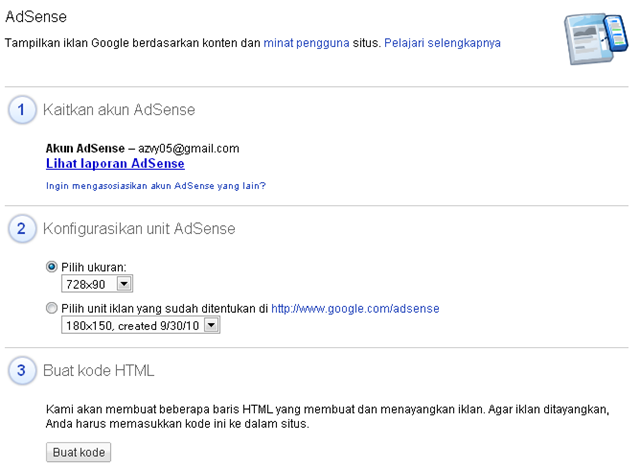The width and height of the screenshot is (640, 468).
Task: Click the 'Buat kode HTML' heading
Action: click(x=99, y=370)
